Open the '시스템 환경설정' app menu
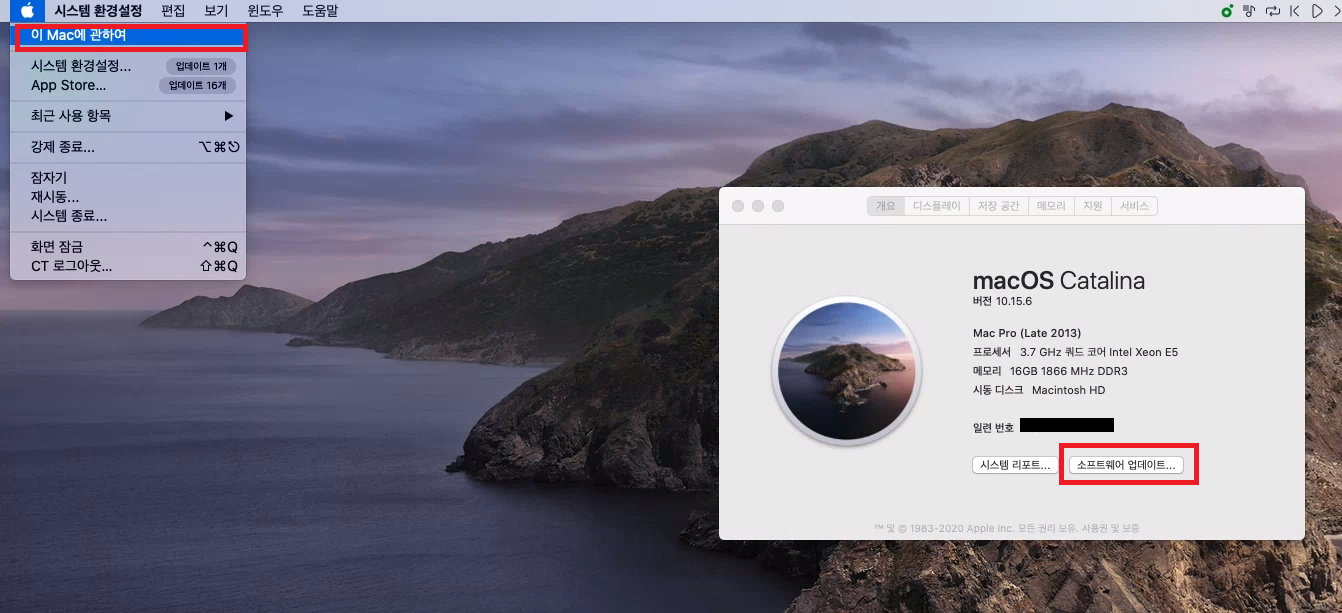The height and width of the screenshot is (613, 1342). pos(98,11)
